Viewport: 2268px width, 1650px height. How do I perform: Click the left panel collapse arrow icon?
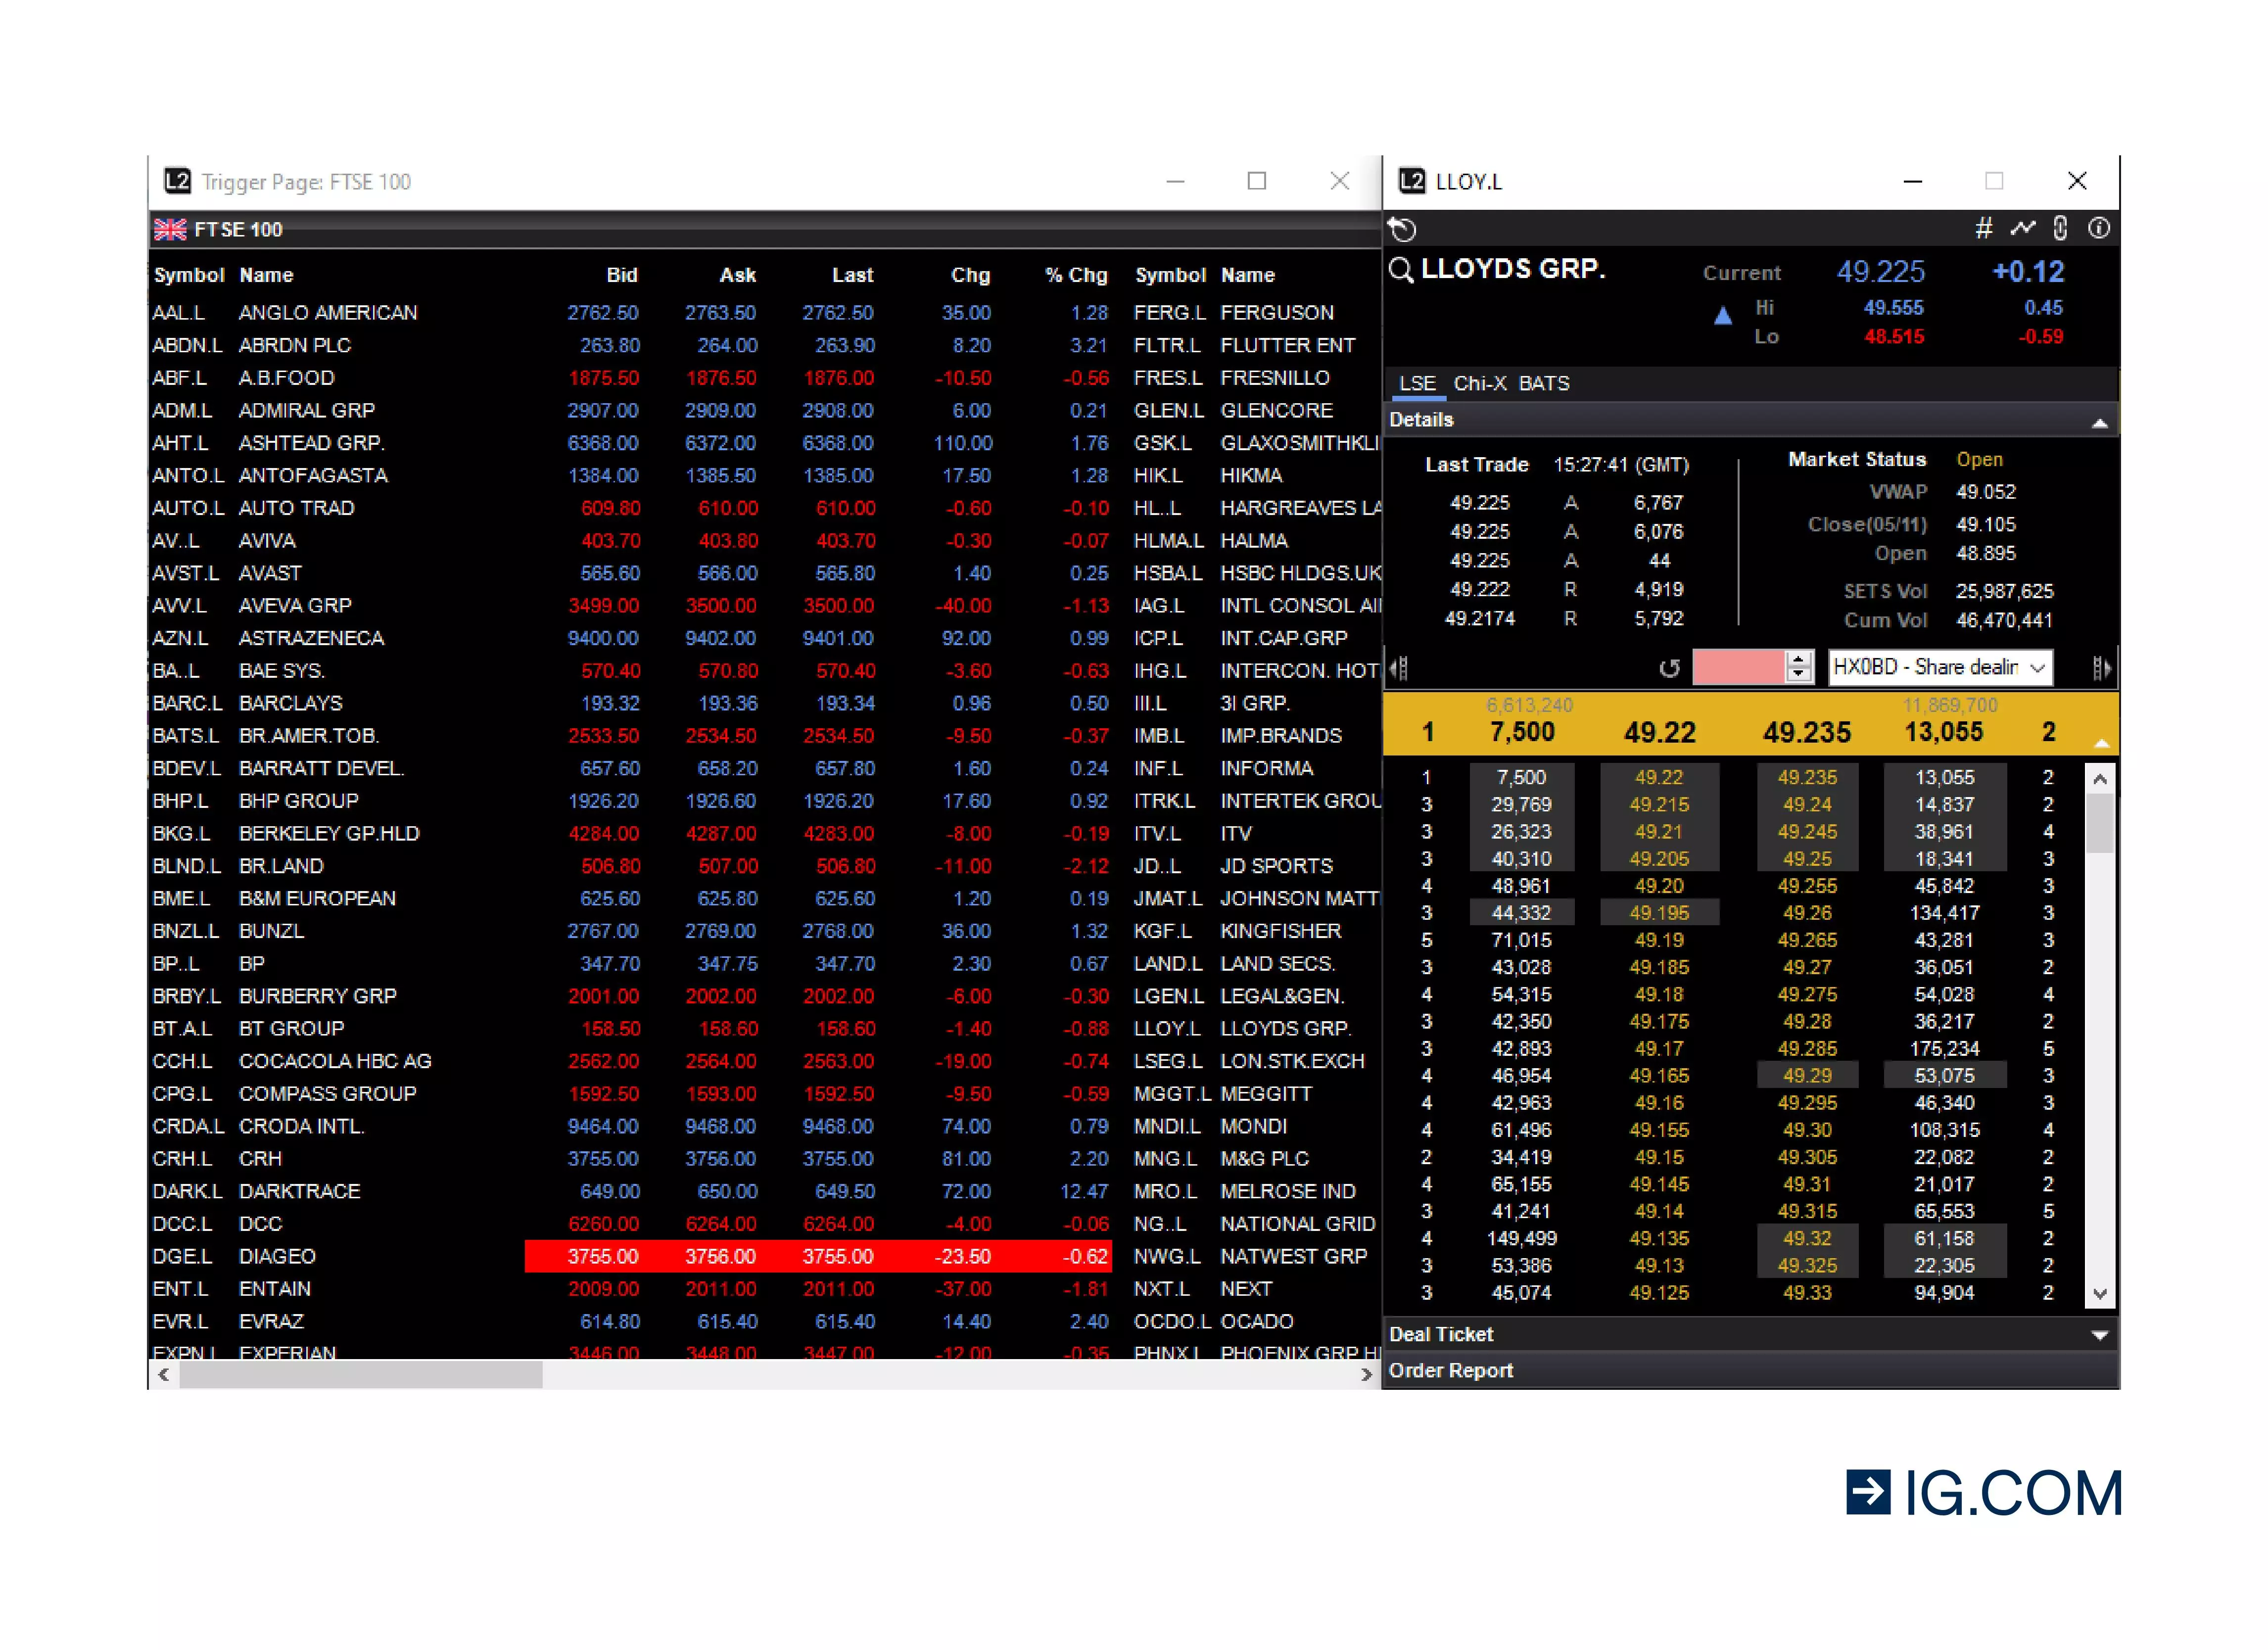tap(1399, 668)
